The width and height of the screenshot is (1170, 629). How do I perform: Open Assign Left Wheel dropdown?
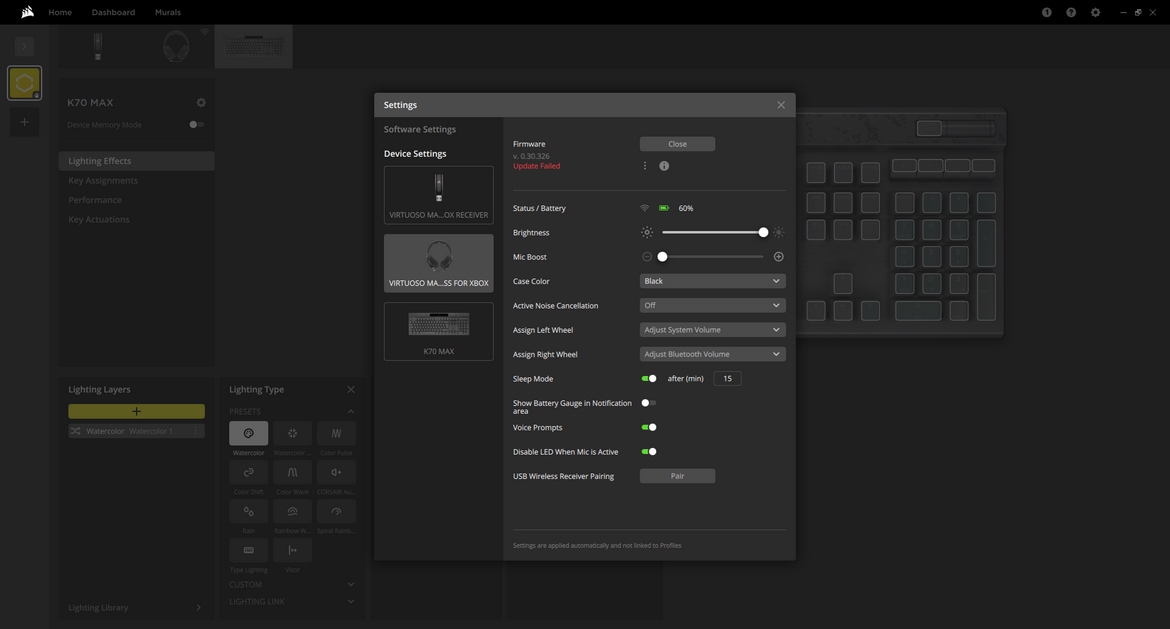pyautogui.click(x=713, y=330)
